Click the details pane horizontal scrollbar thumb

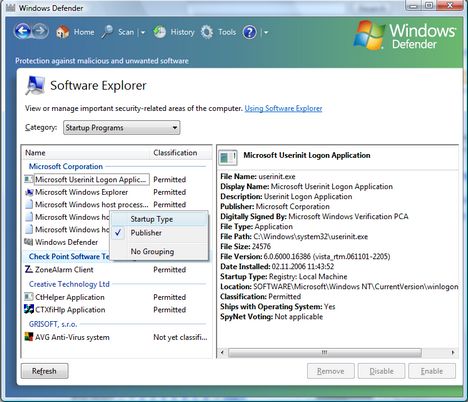[x=325, y=353]
